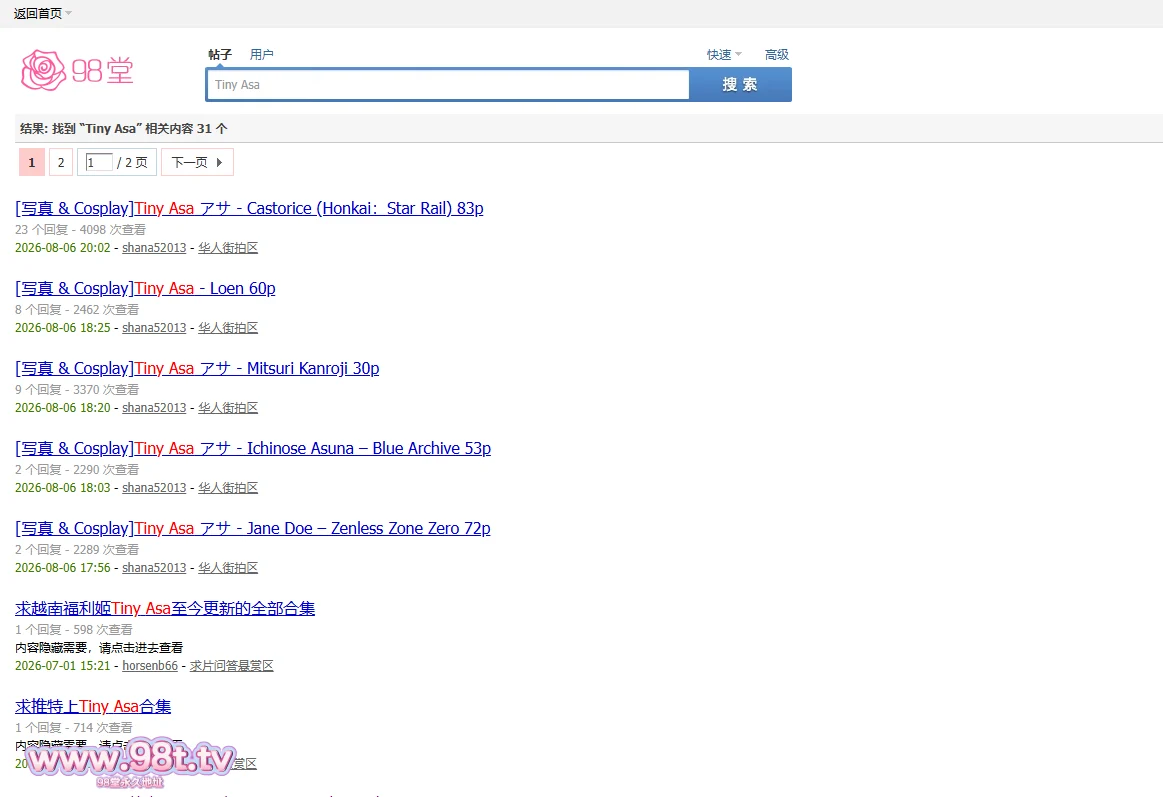Viewport: 1163px width, 797px height.
Task: Click the 1 个回复 - 598 次查看 text
Action: coord(73,630)
